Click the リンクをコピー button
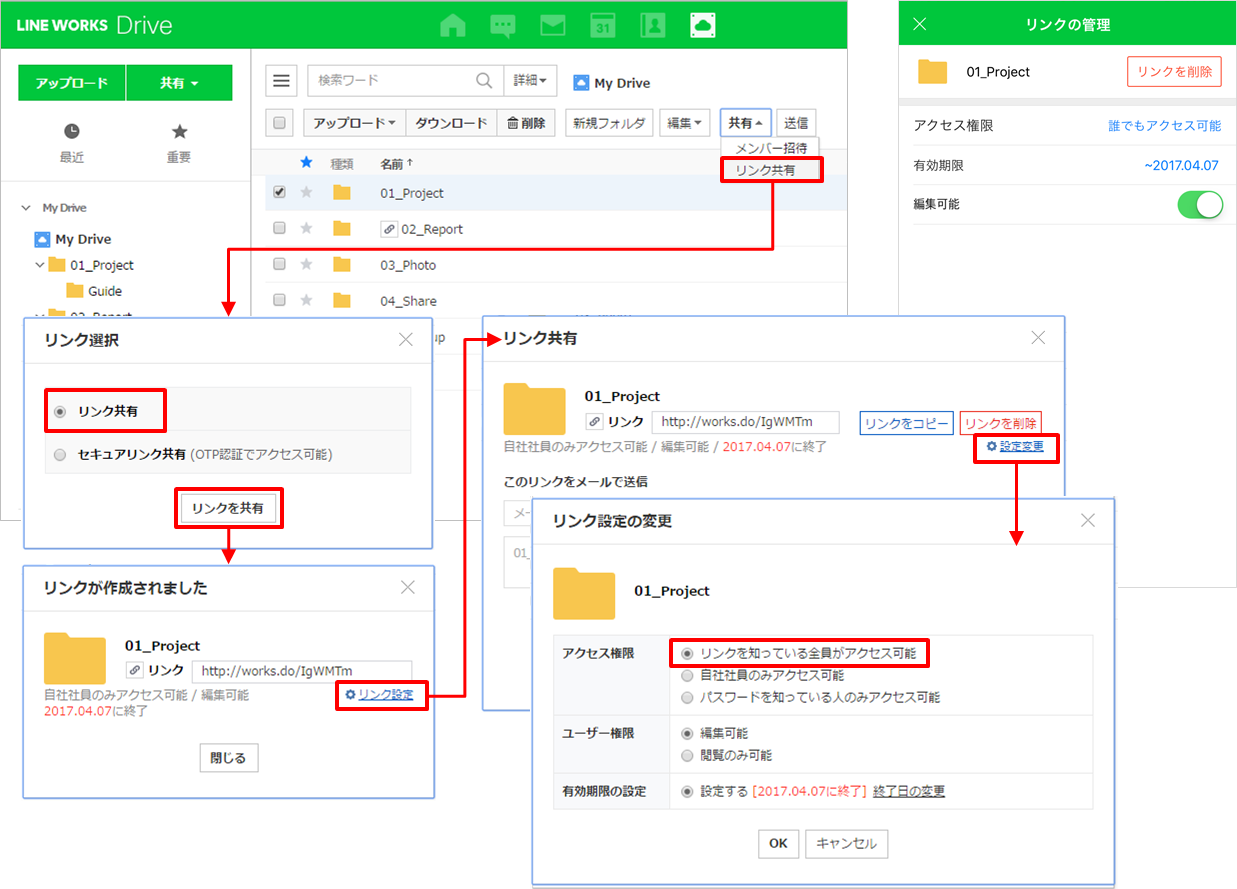This screenshot has height=889, width=1237. [x=906, y=423]
